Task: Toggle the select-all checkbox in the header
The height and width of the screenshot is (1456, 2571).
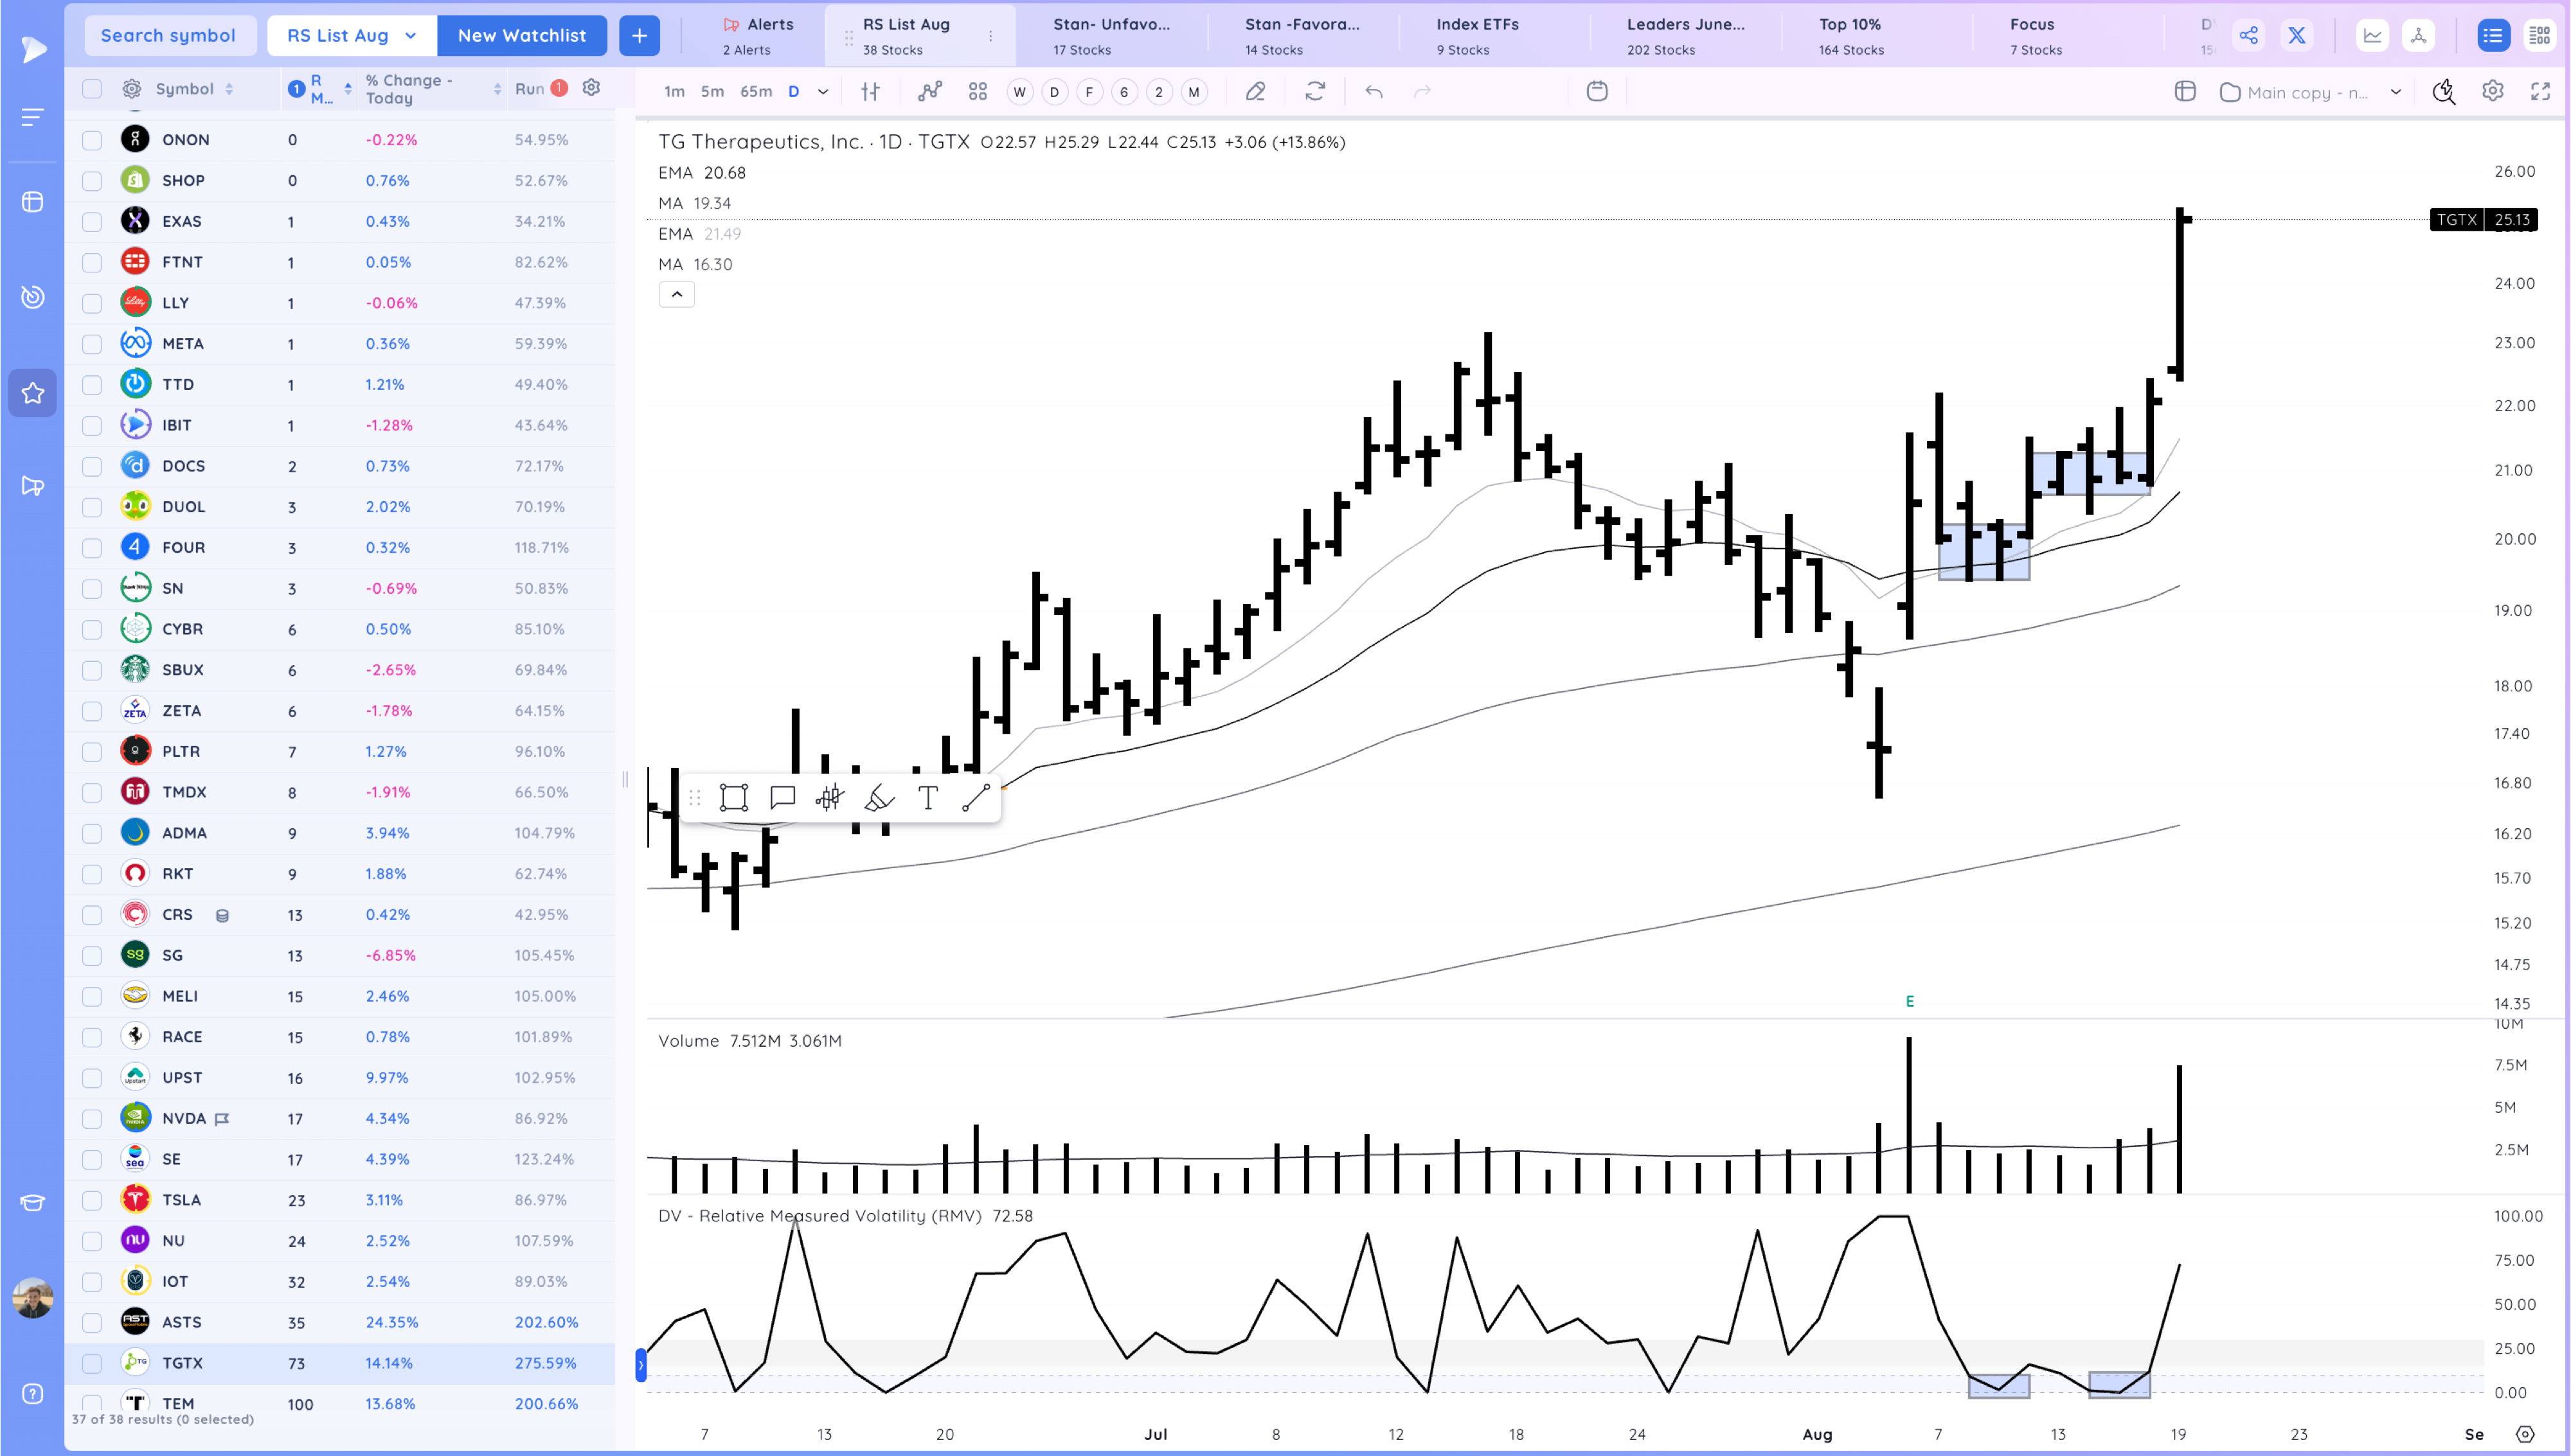Action: (91, 88)
